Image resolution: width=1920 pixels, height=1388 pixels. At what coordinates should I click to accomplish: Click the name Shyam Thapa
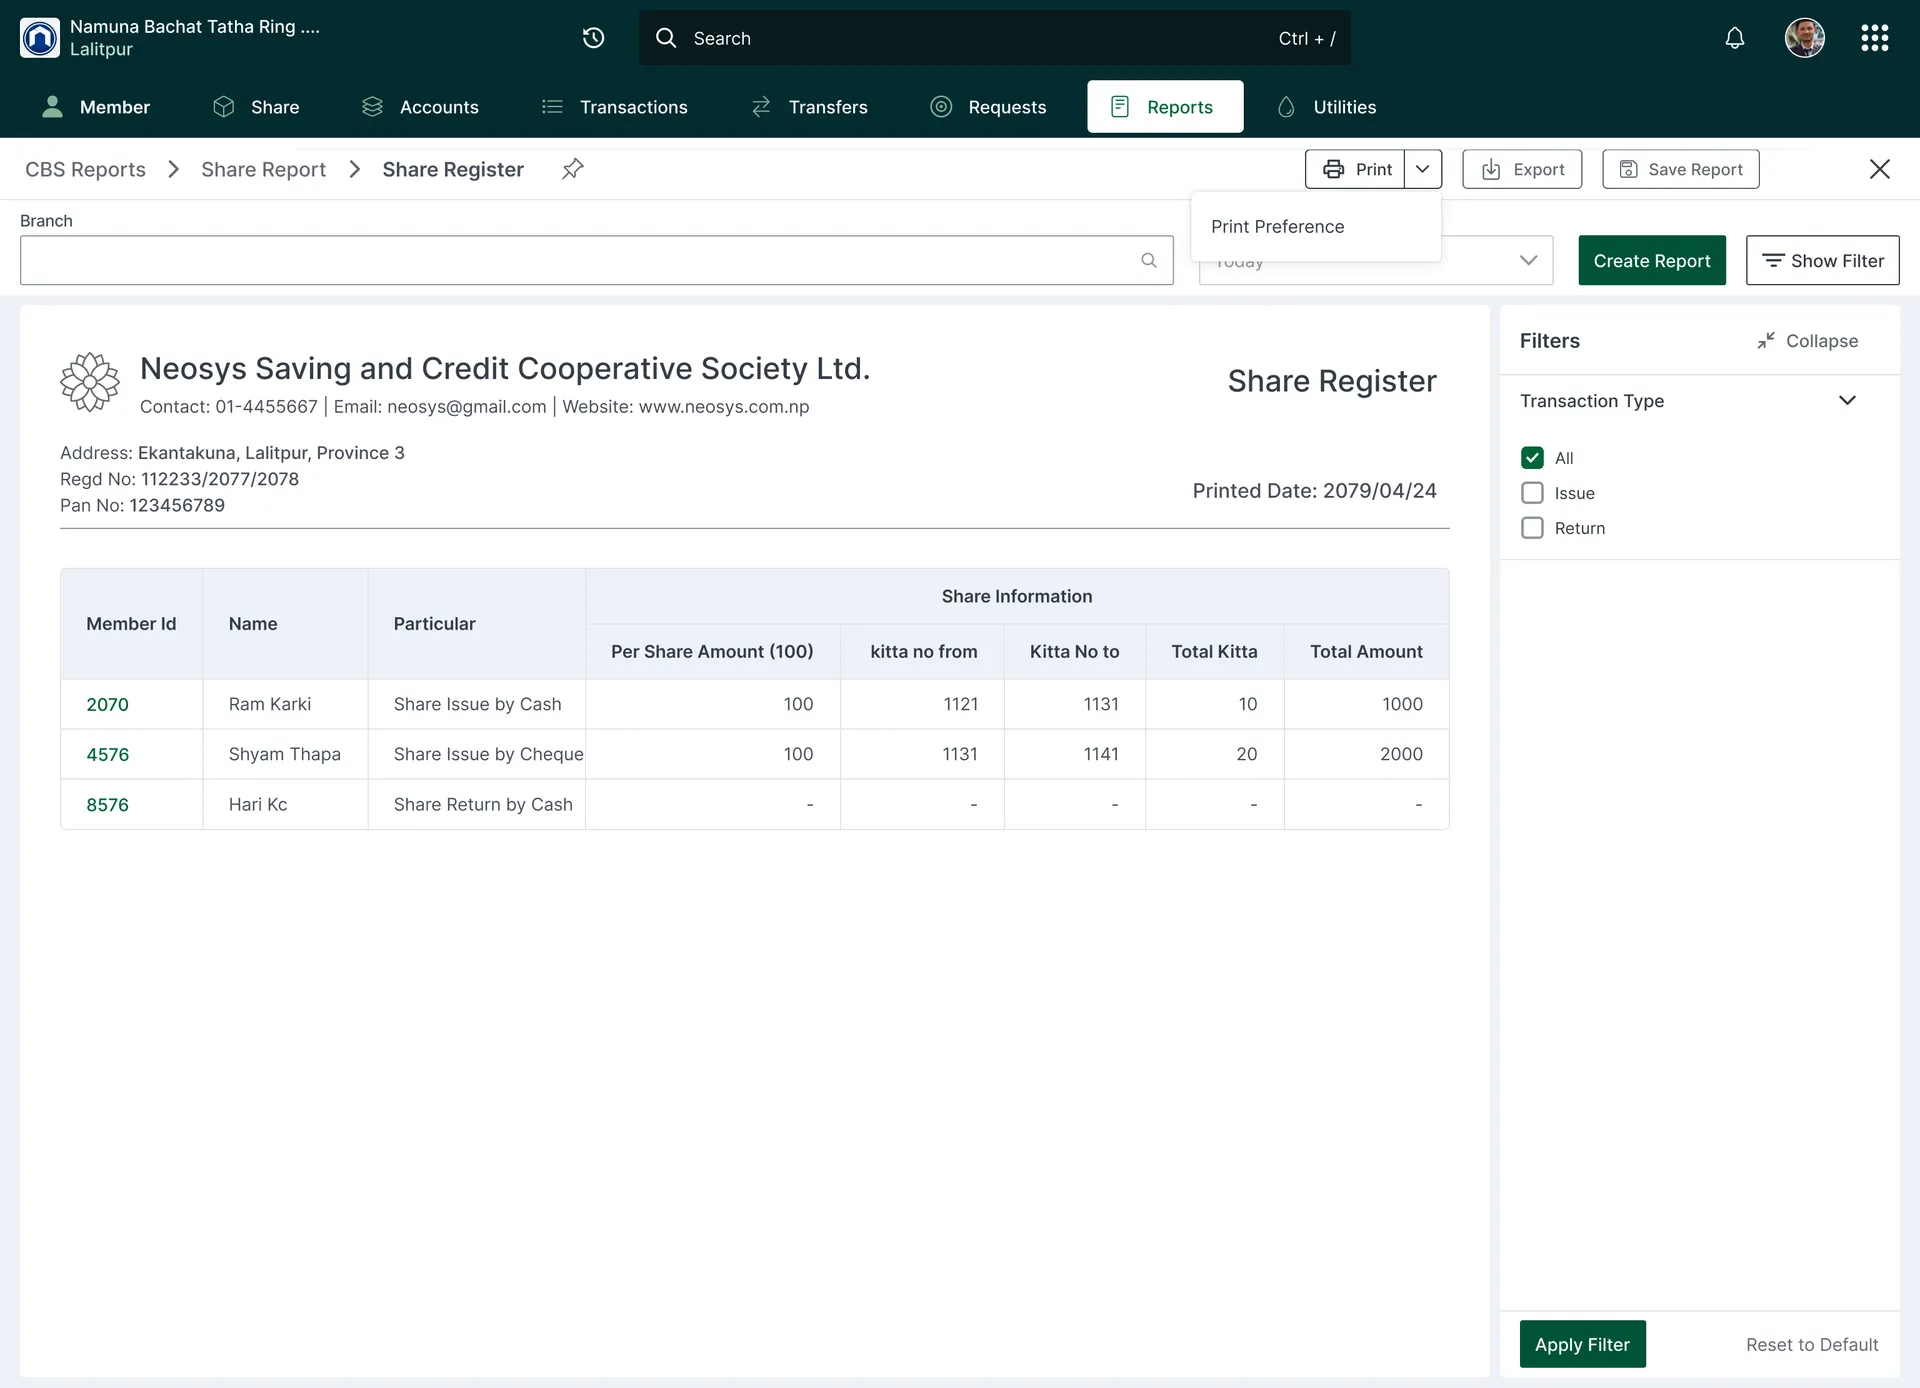[x=285, y=754]
